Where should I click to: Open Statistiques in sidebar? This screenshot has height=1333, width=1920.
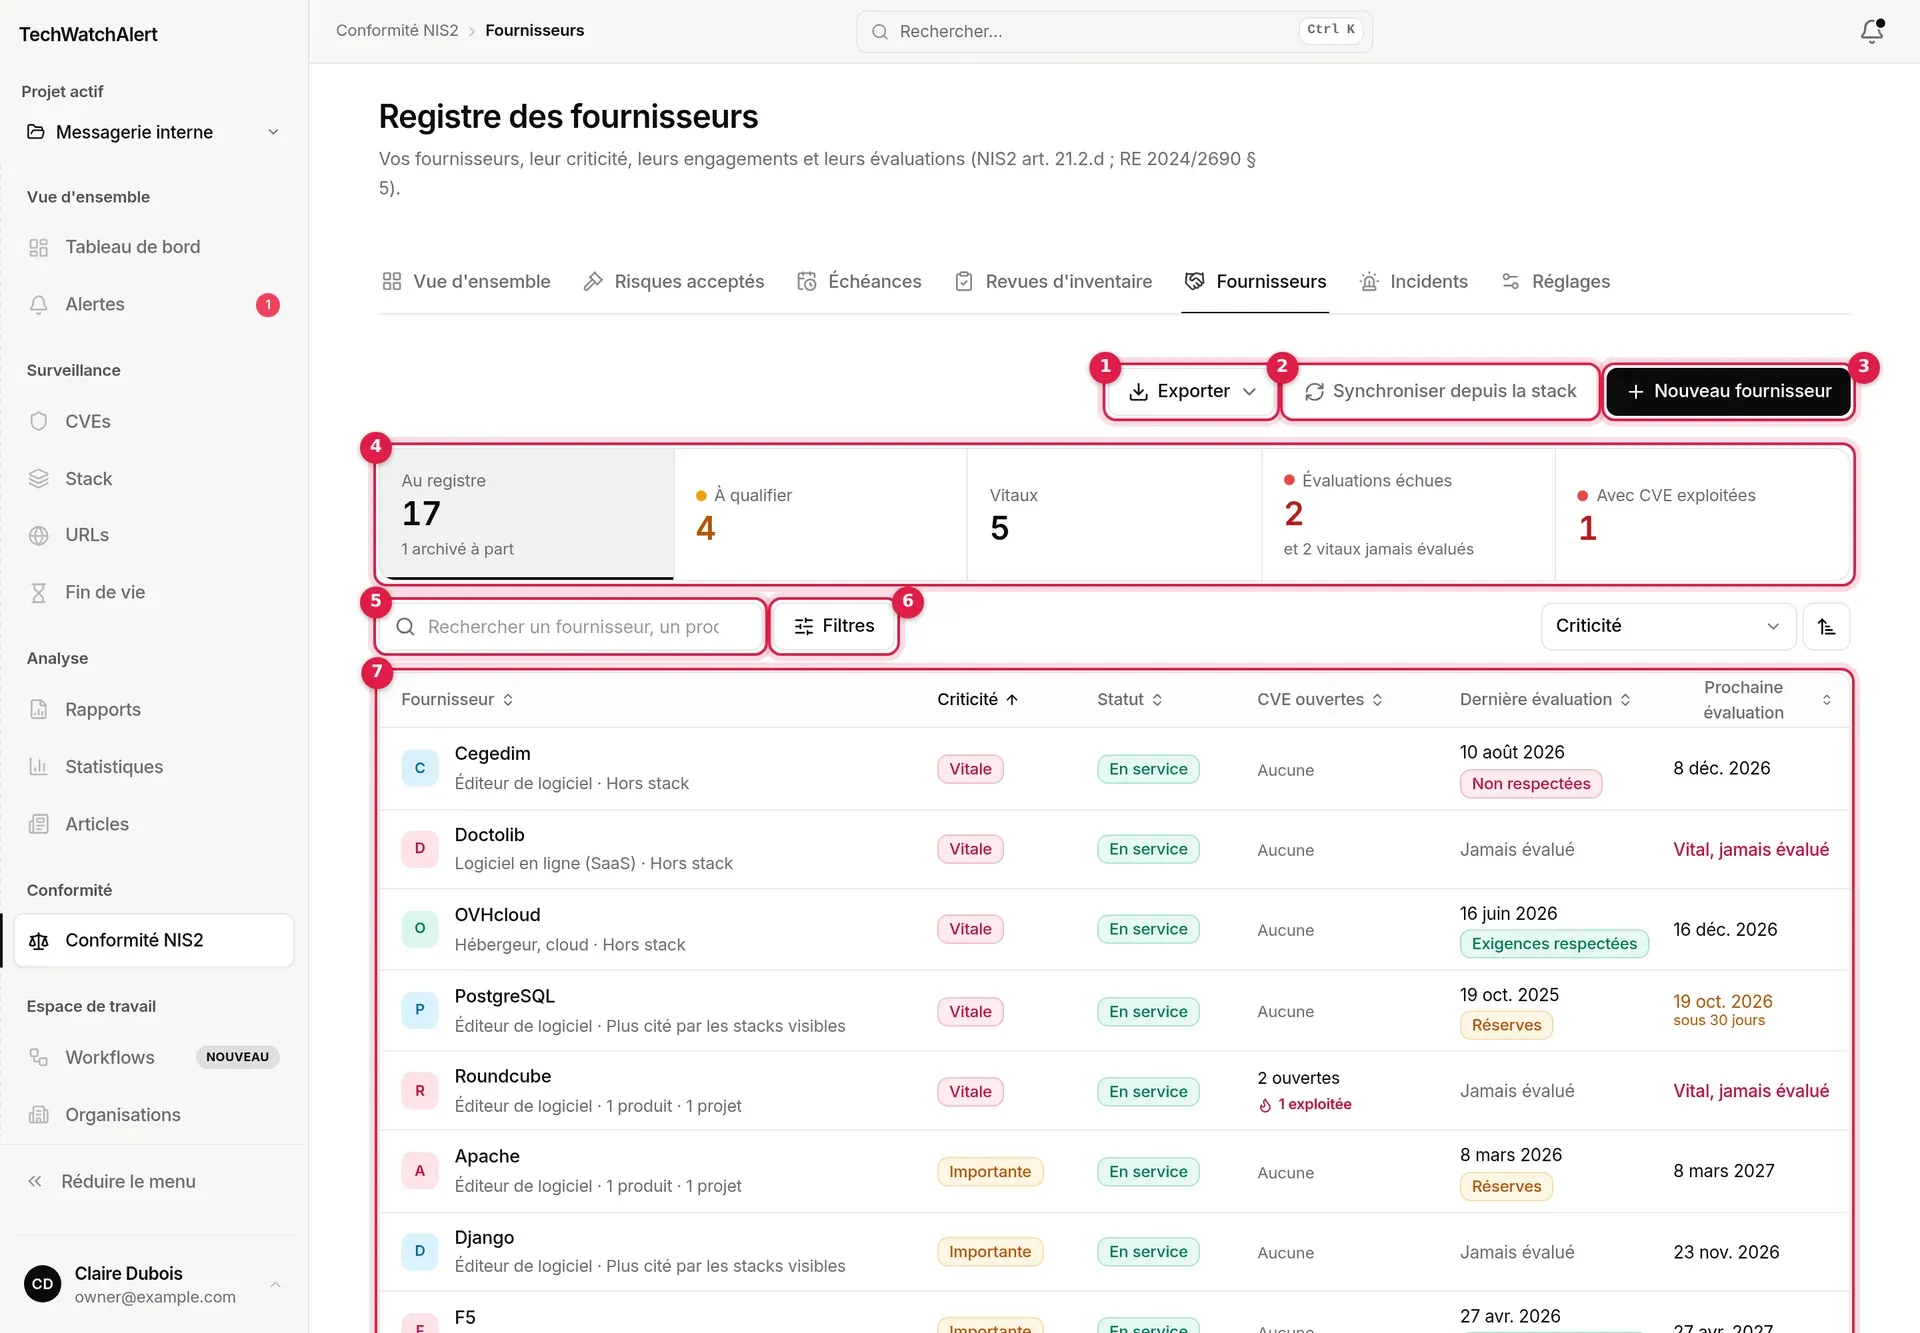(x=152, y=767)
